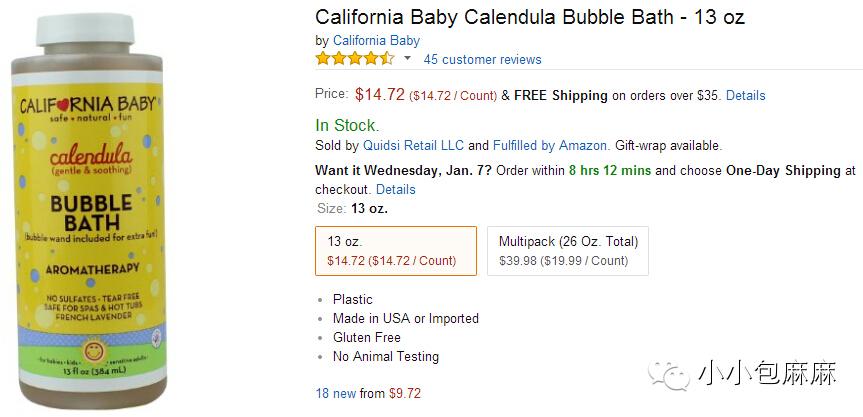Expand the rating breakdown dropdown arrow
Image resolution: width=863 pixels, height=417 pixels.
coord(408,59)
